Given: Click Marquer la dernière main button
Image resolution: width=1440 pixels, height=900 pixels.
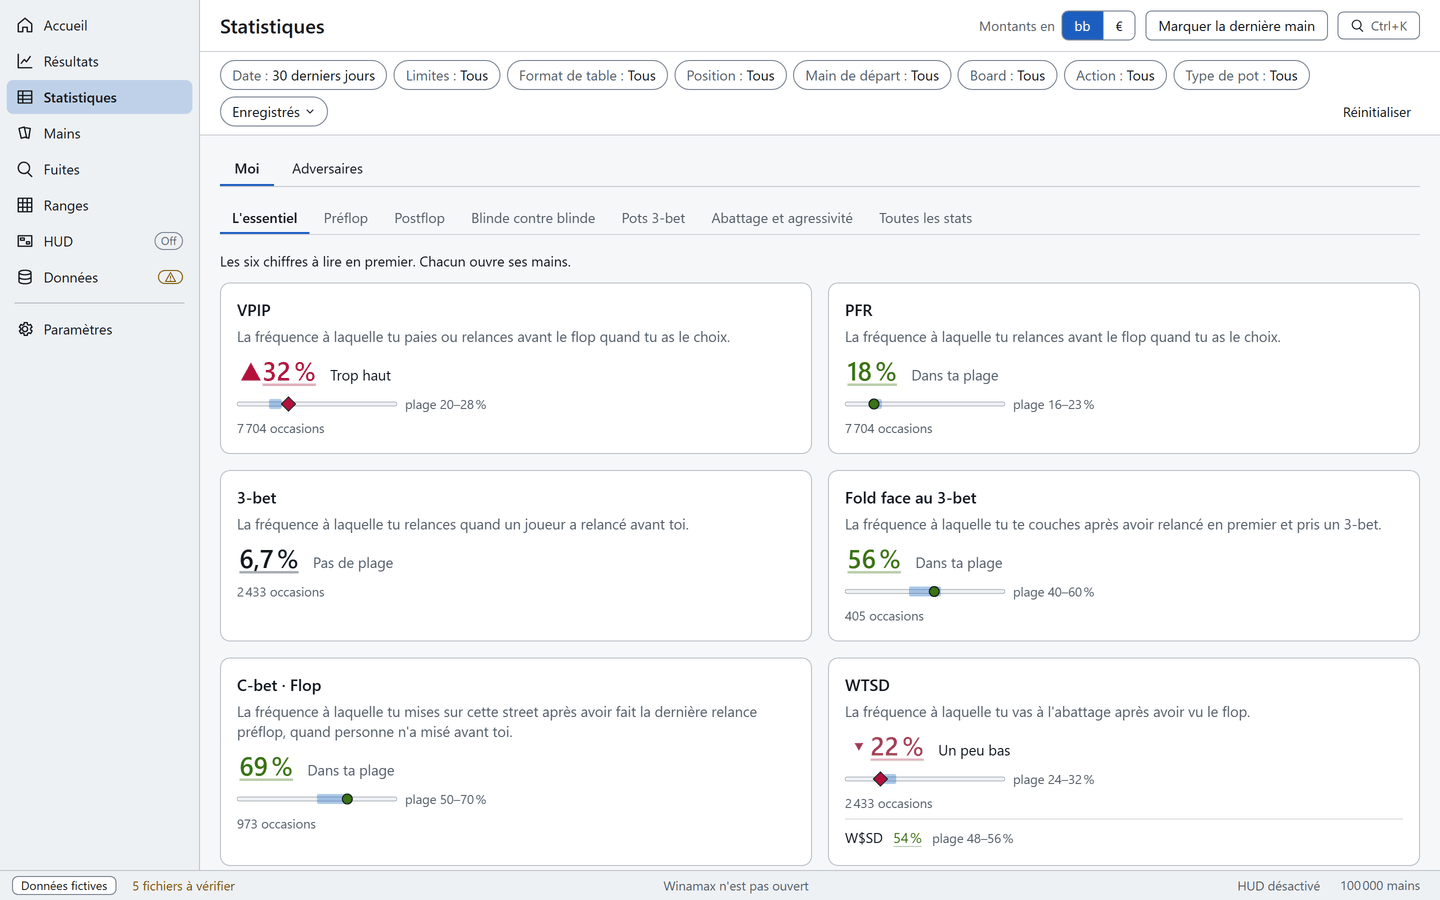Looking at the screenshot, I should click(1236, 26).
